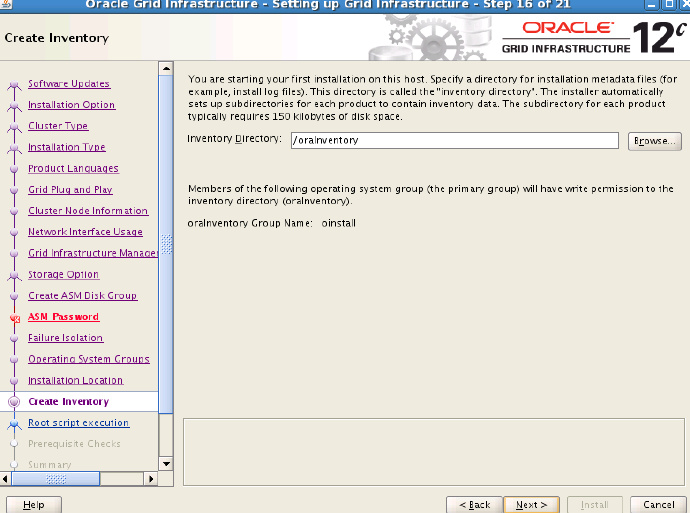
Task: Click the step marker icon beside Cluster Type
Action: (14, 127)
